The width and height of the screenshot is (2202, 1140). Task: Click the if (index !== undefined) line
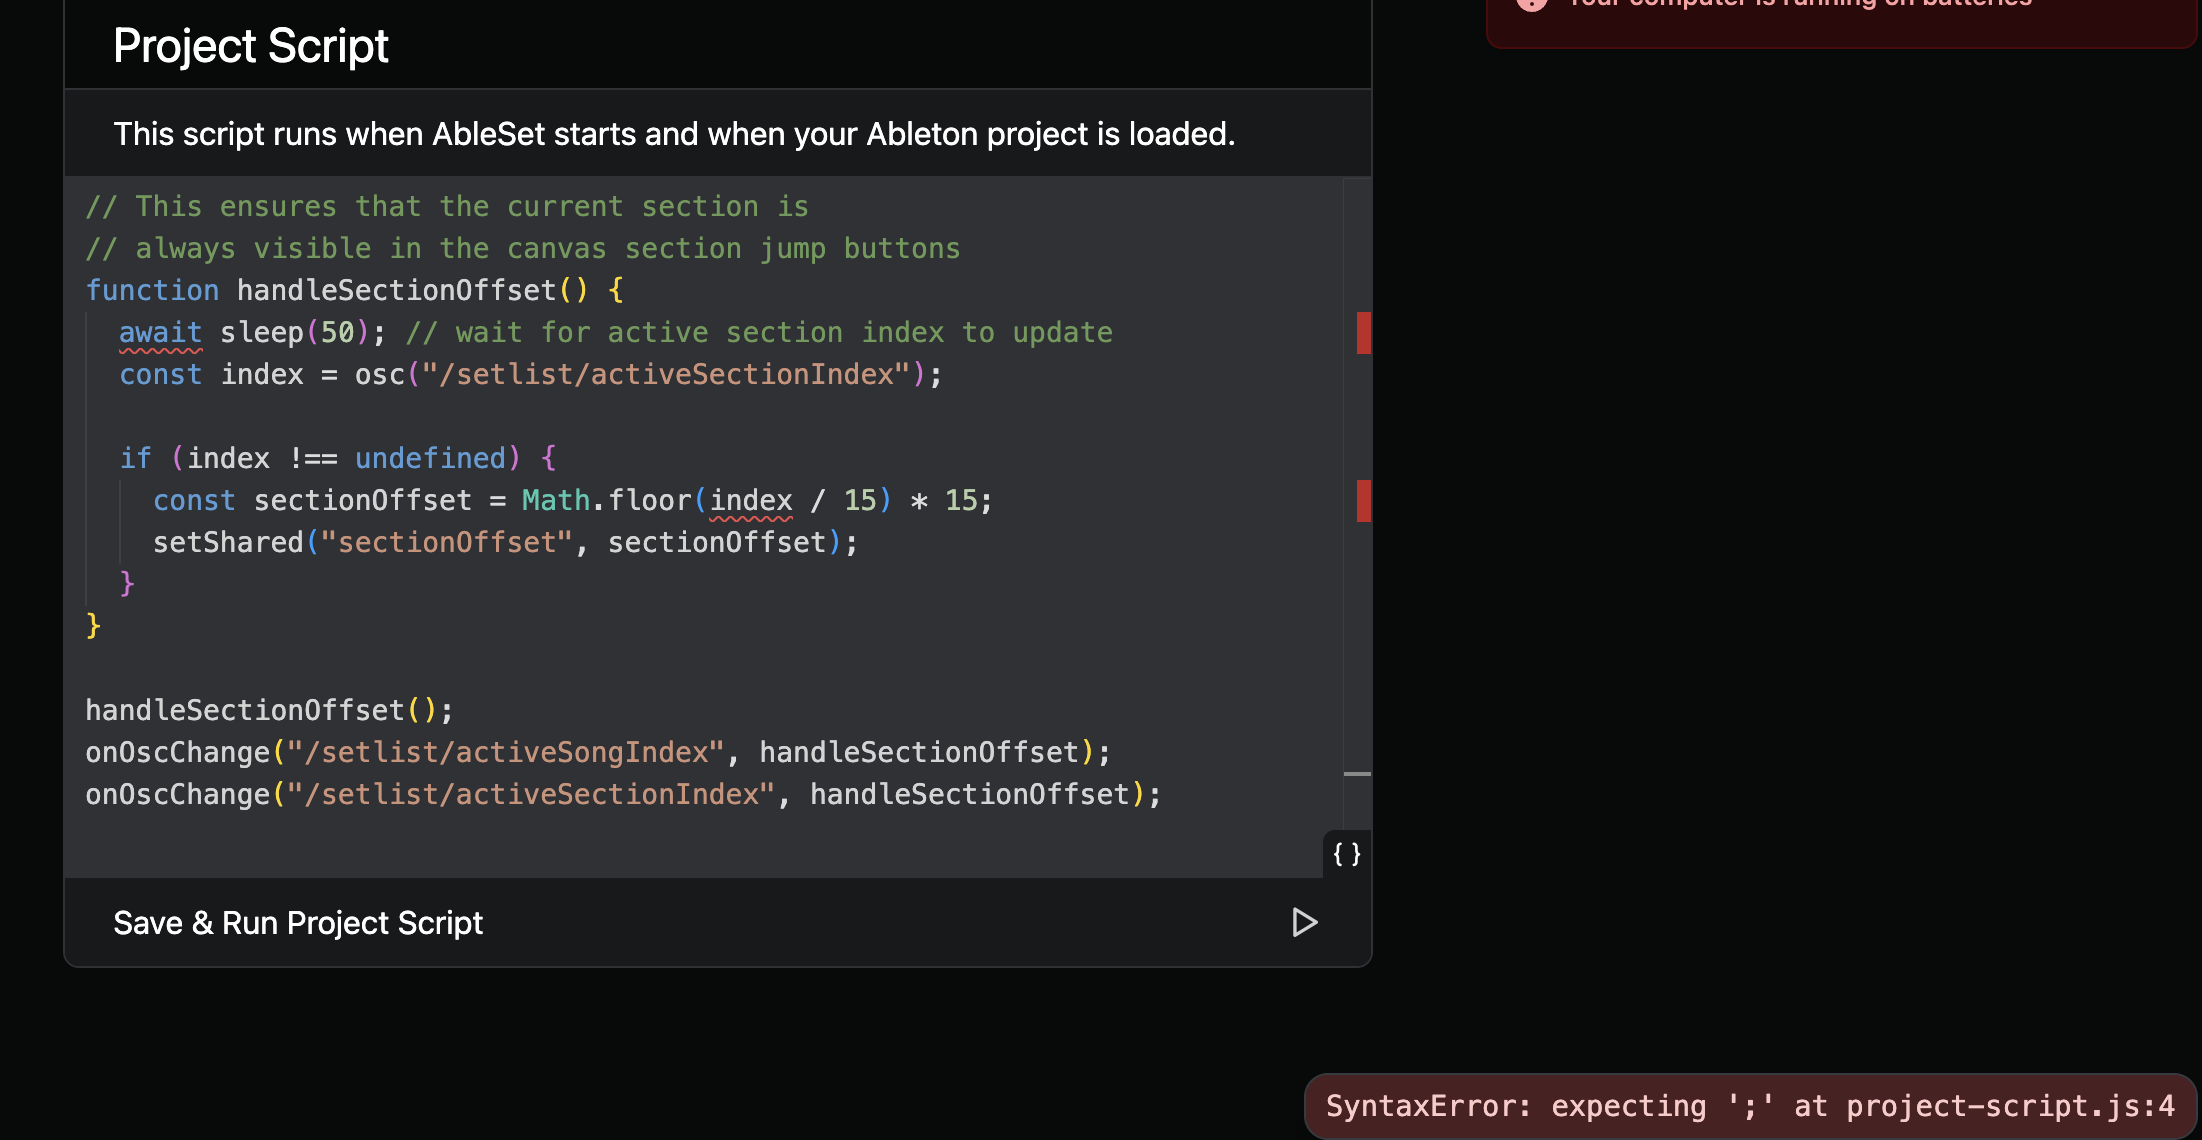pos(337,459)
